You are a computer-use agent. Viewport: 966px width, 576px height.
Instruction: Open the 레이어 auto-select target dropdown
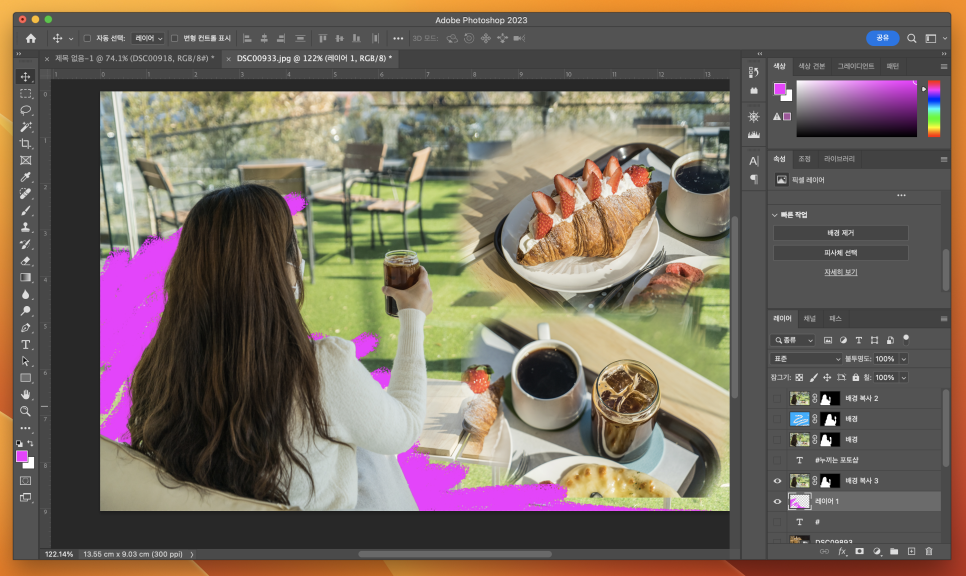[x=148, y=38]
